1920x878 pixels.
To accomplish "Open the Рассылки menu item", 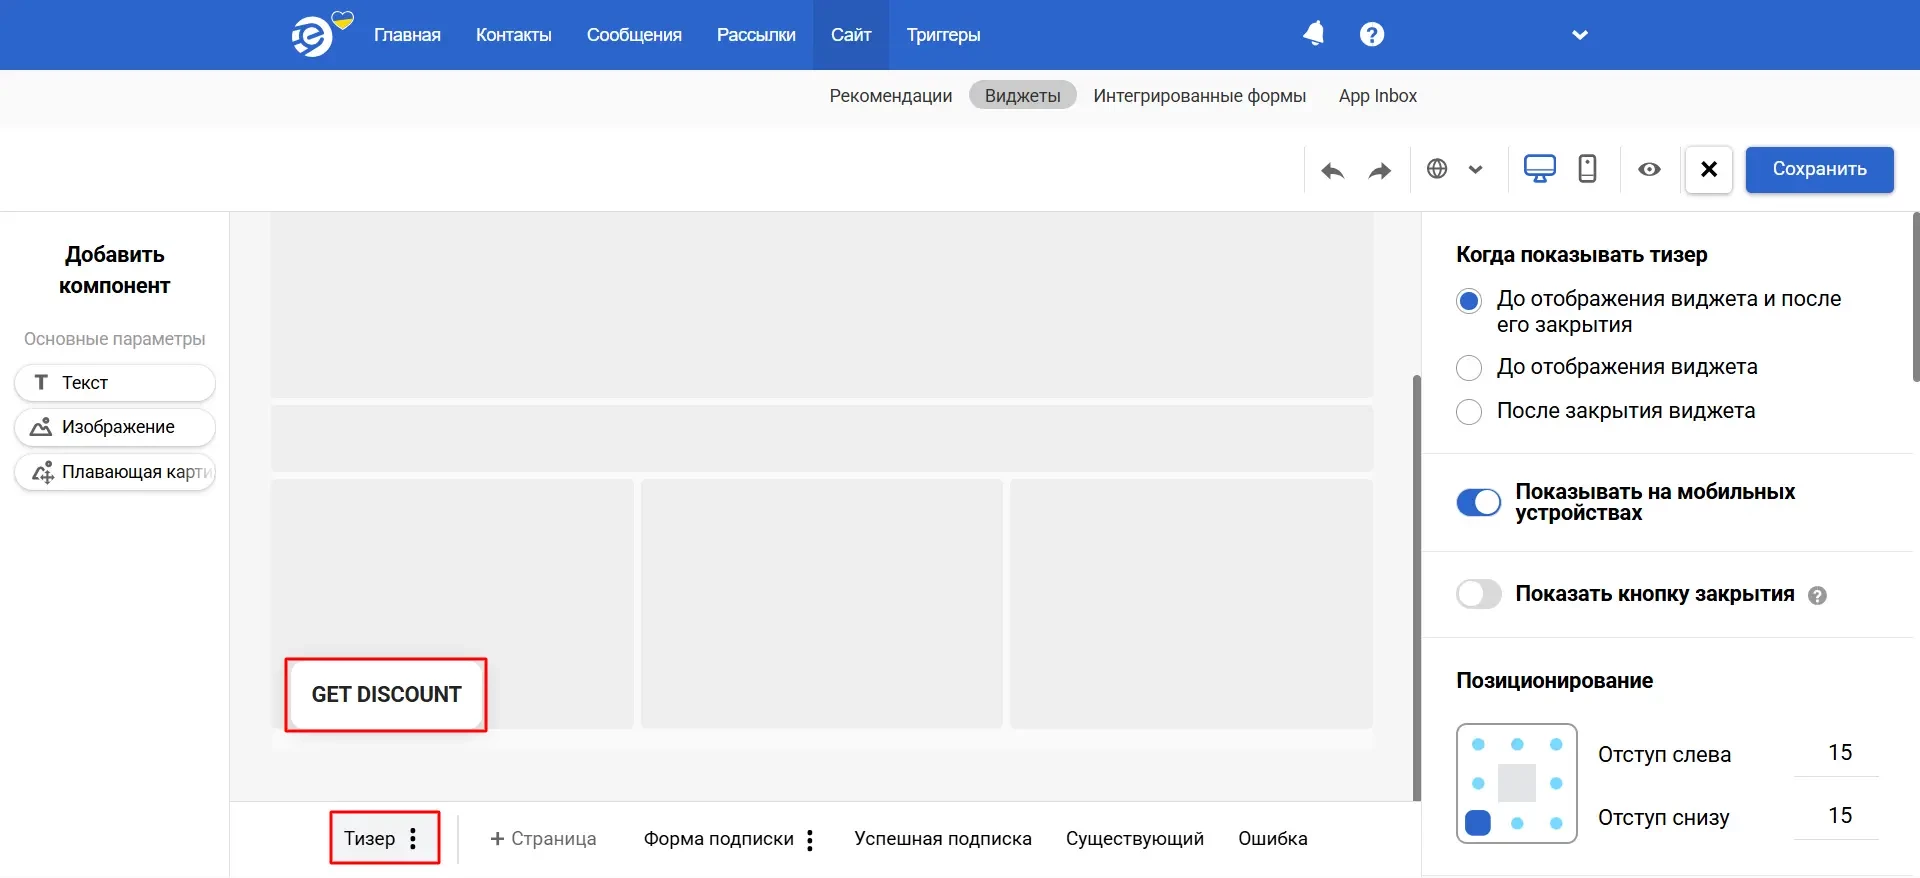I will 756,35.
